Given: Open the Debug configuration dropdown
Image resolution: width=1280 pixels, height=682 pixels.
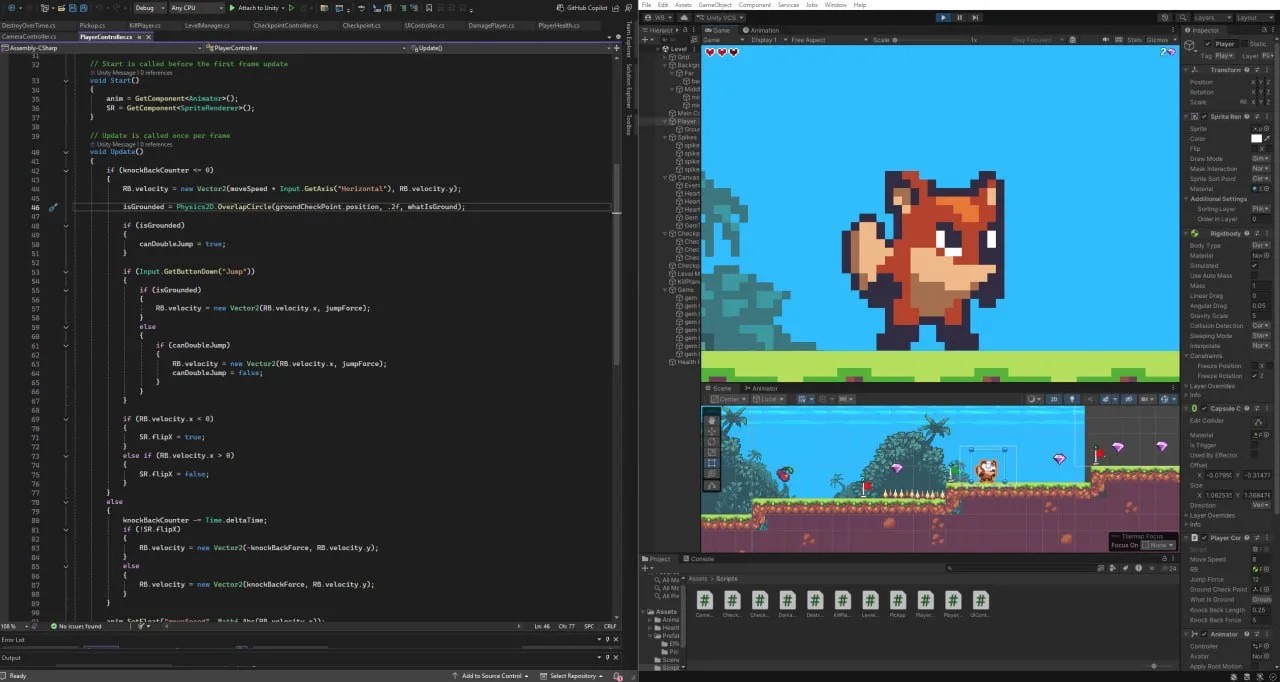Looking at the screenshot, I should click(x=148, y=7).
